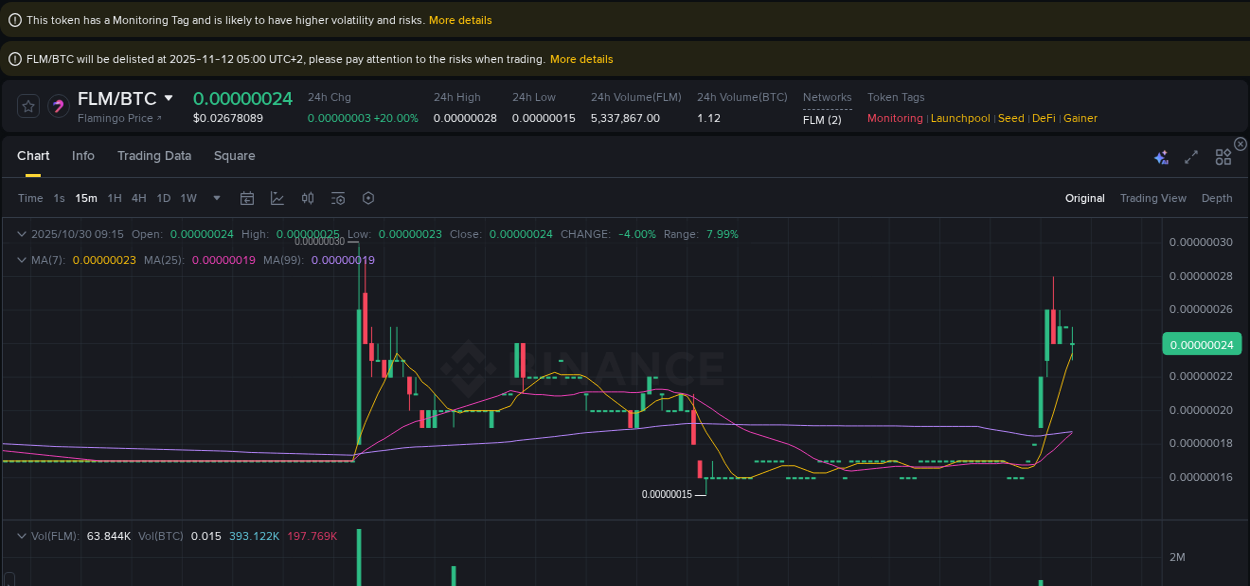Viewport: 1250px width, 586px height.
Task: Click More details on the delisting notice
Action: (581, 59)
